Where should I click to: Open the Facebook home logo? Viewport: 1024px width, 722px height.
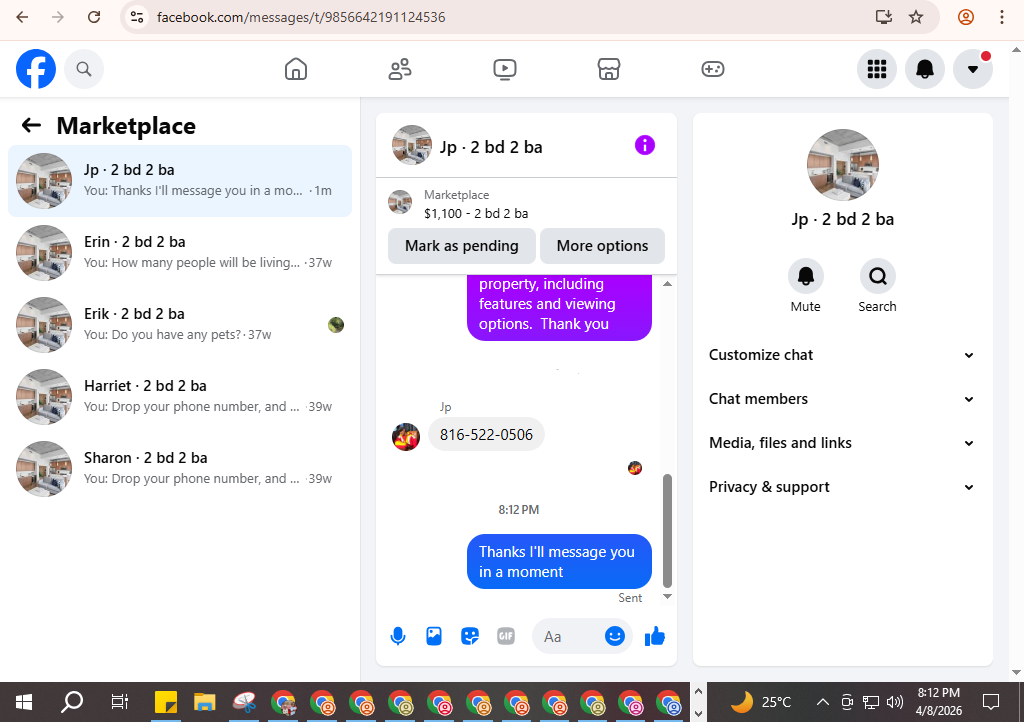click(x=36, y=69)
